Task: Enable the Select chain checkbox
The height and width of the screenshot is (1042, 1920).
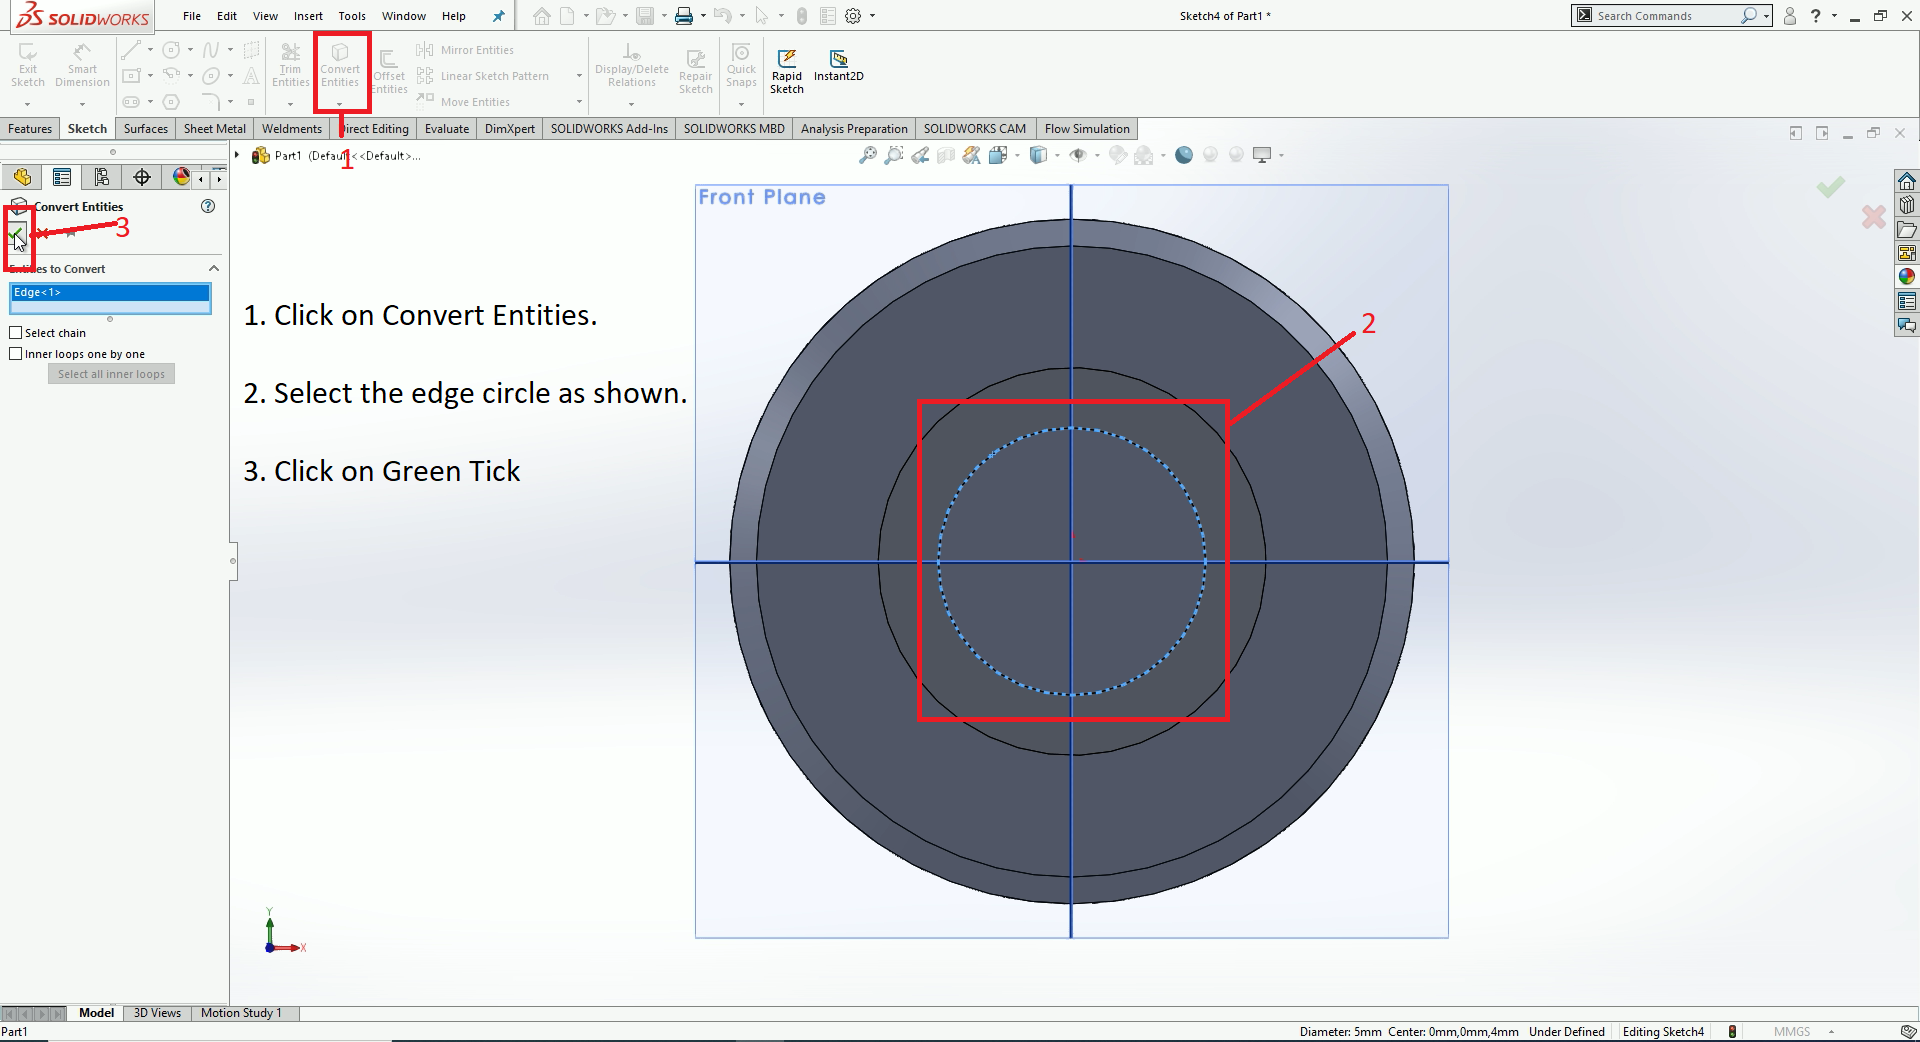Action: (x=16, y=333)
